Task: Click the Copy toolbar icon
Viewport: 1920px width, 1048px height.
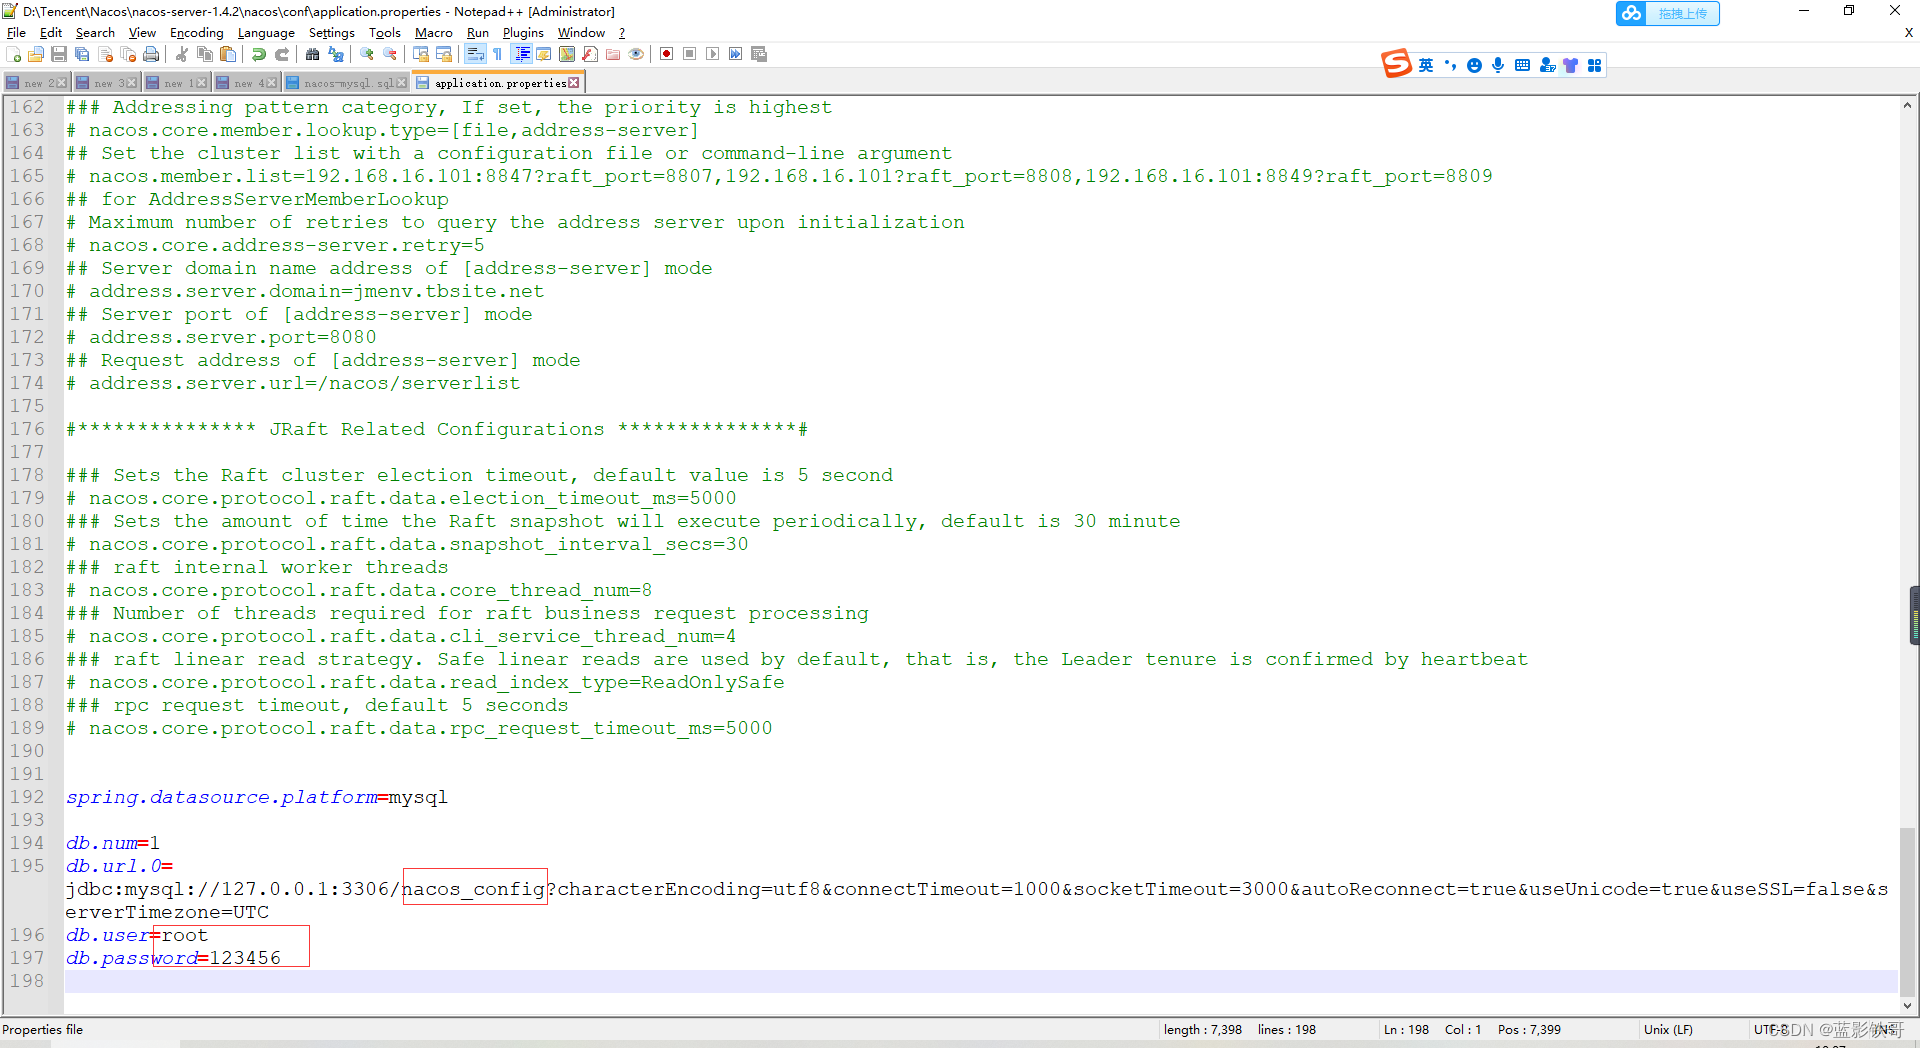Action: coord(205,54)
